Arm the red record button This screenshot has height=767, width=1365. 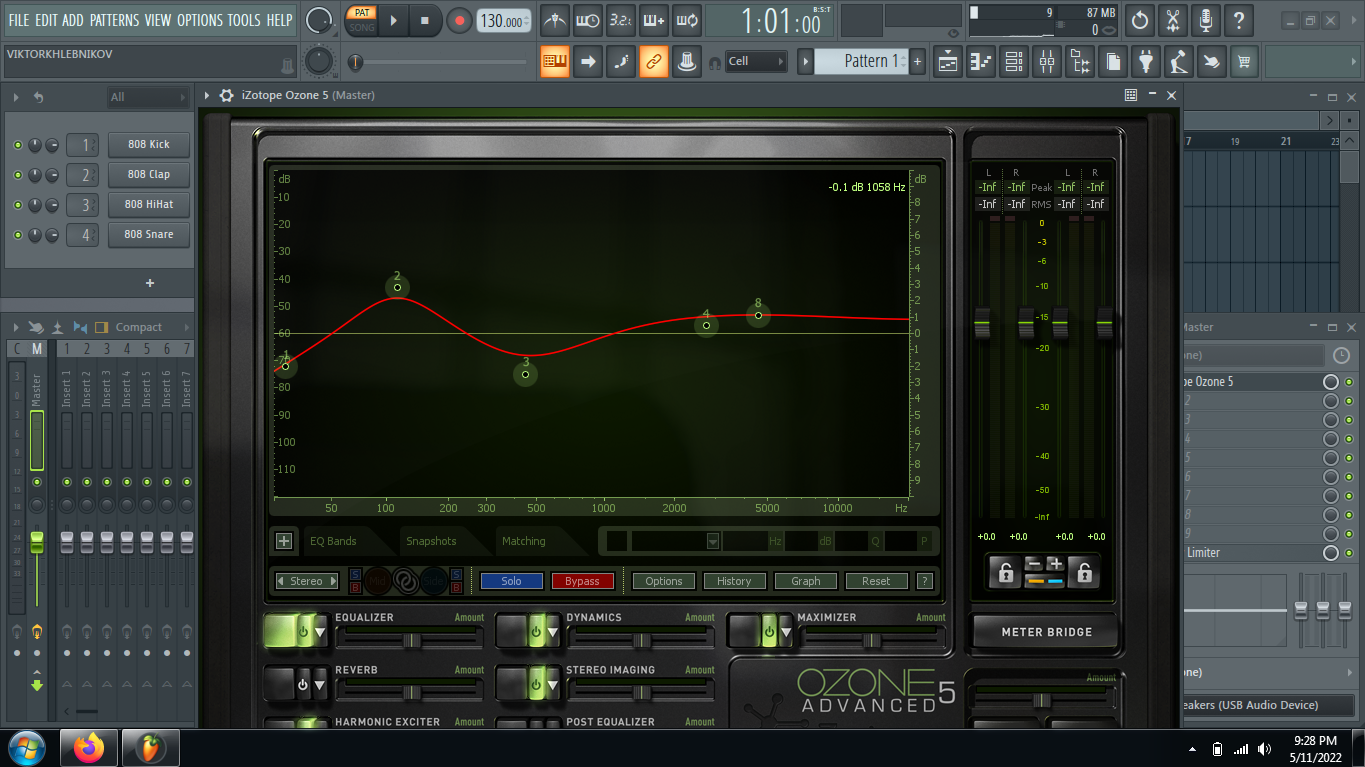click(459, 20)
